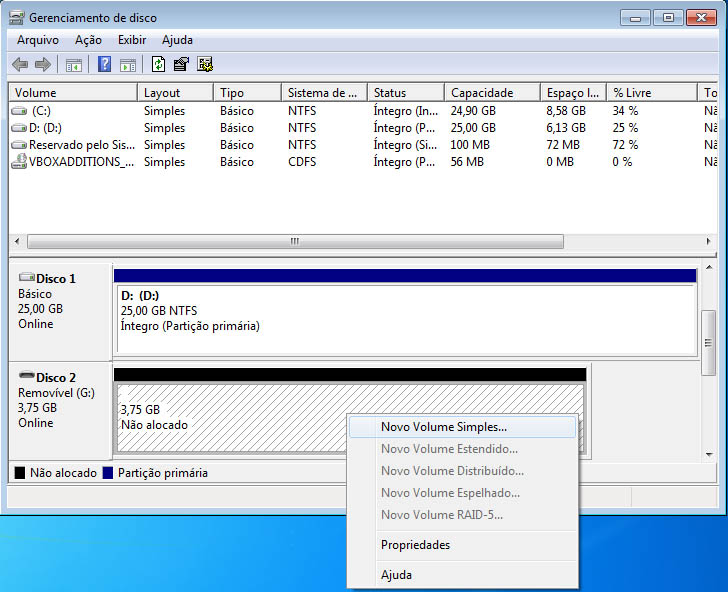The width and height of the screenshot is (728, 592).
Task: Click the Reservado pelo Sistema drive icon
Action: [x=19, y=145]
